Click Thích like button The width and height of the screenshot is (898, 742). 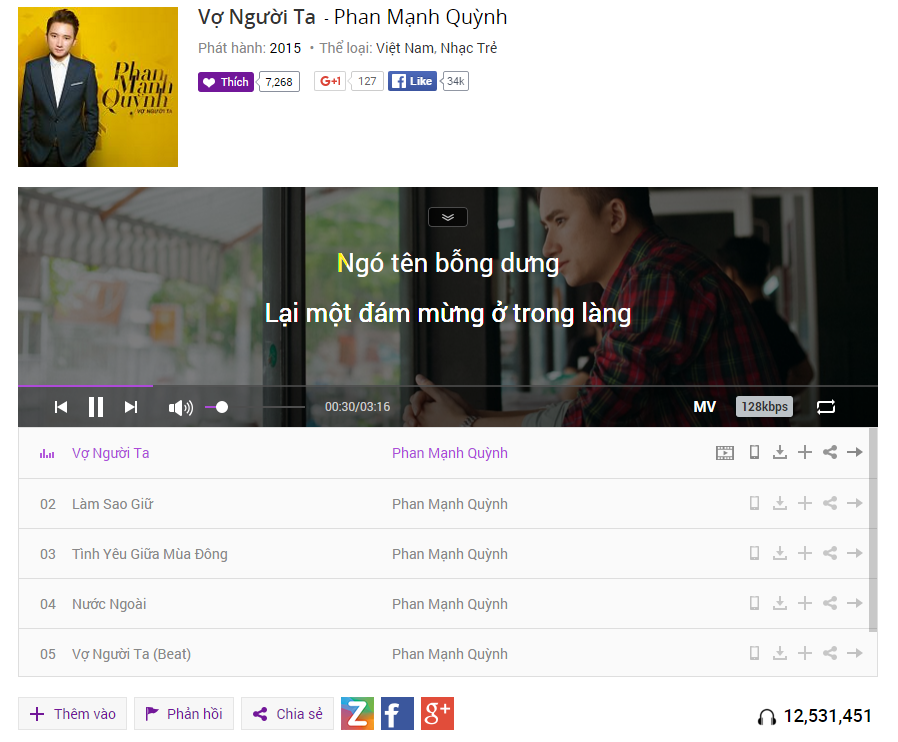(226, 82)
